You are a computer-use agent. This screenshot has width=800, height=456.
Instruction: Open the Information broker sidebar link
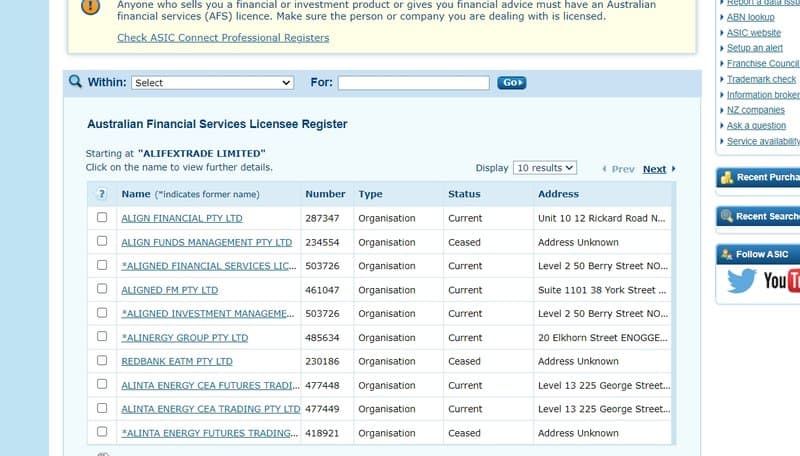[763, 95]
